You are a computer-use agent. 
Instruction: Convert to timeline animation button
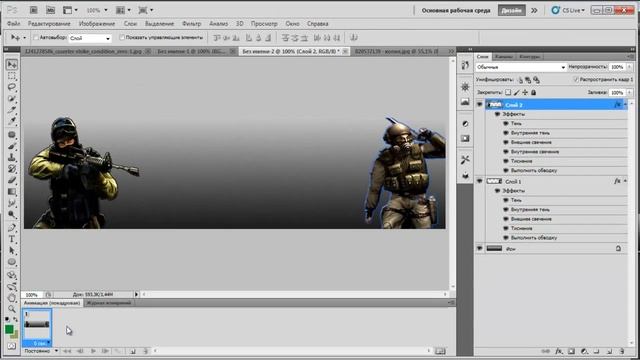coord(440,351)
